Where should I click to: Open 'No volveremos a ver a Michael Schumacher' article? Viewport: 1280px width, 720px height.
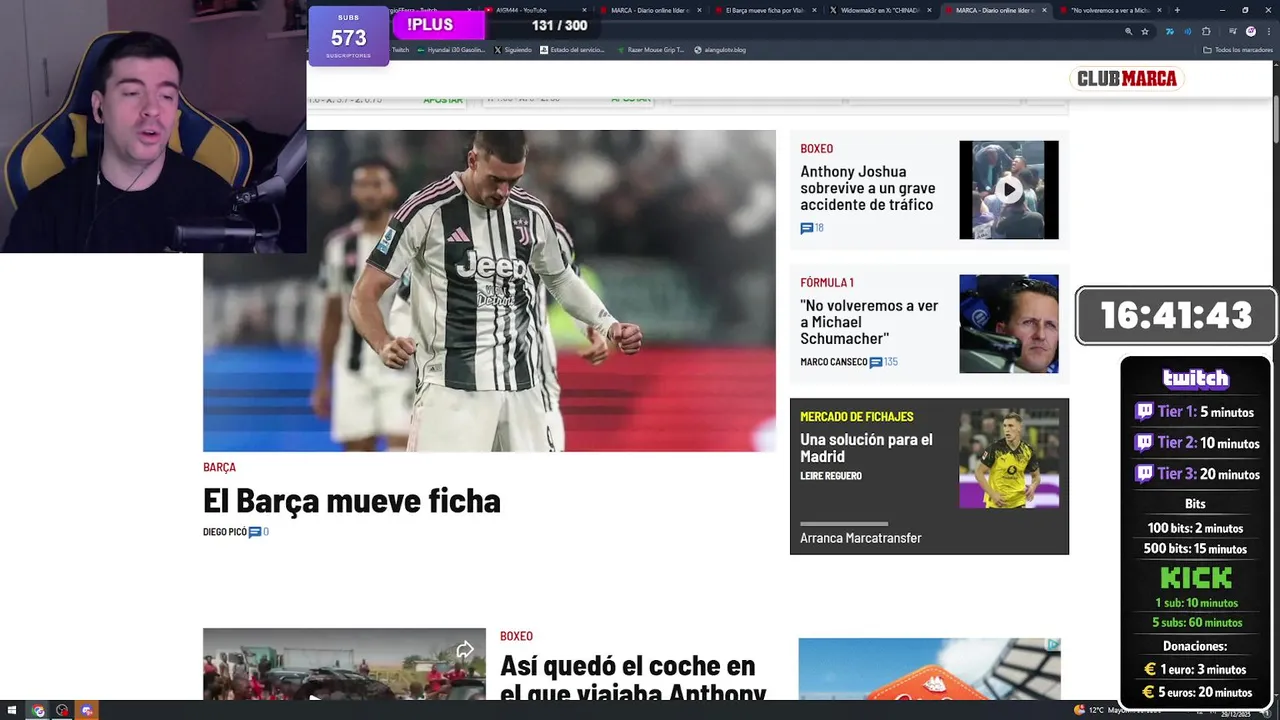coord(869,322)
